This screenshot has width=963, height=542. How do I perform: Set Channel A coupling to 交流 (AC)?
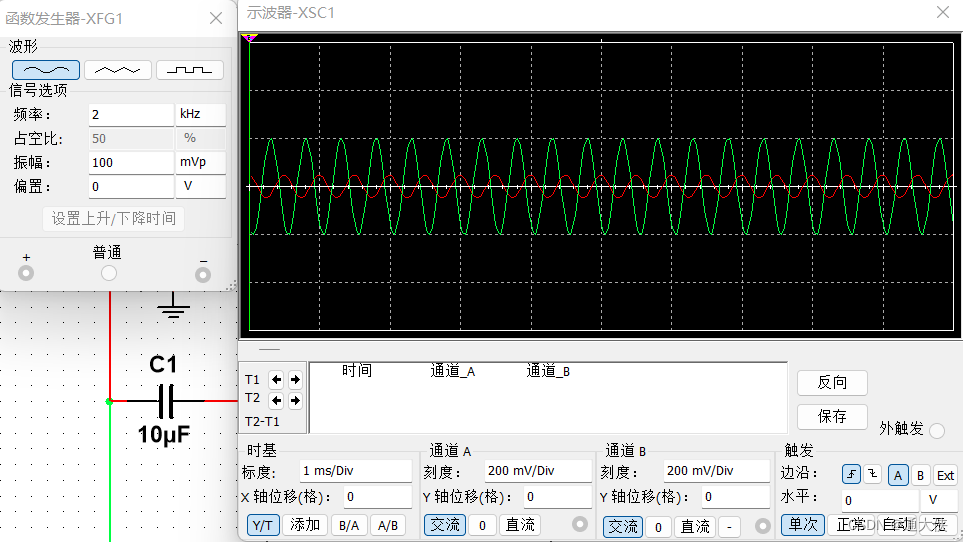(x=445, y=525)
